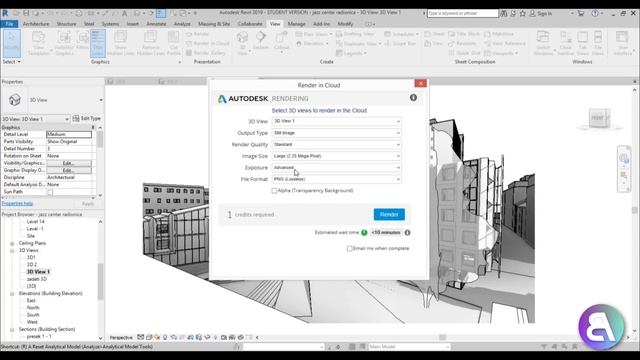Open the Architecture ribbon tab
This screenshot has height=360, width=640.
pos(36,24)
